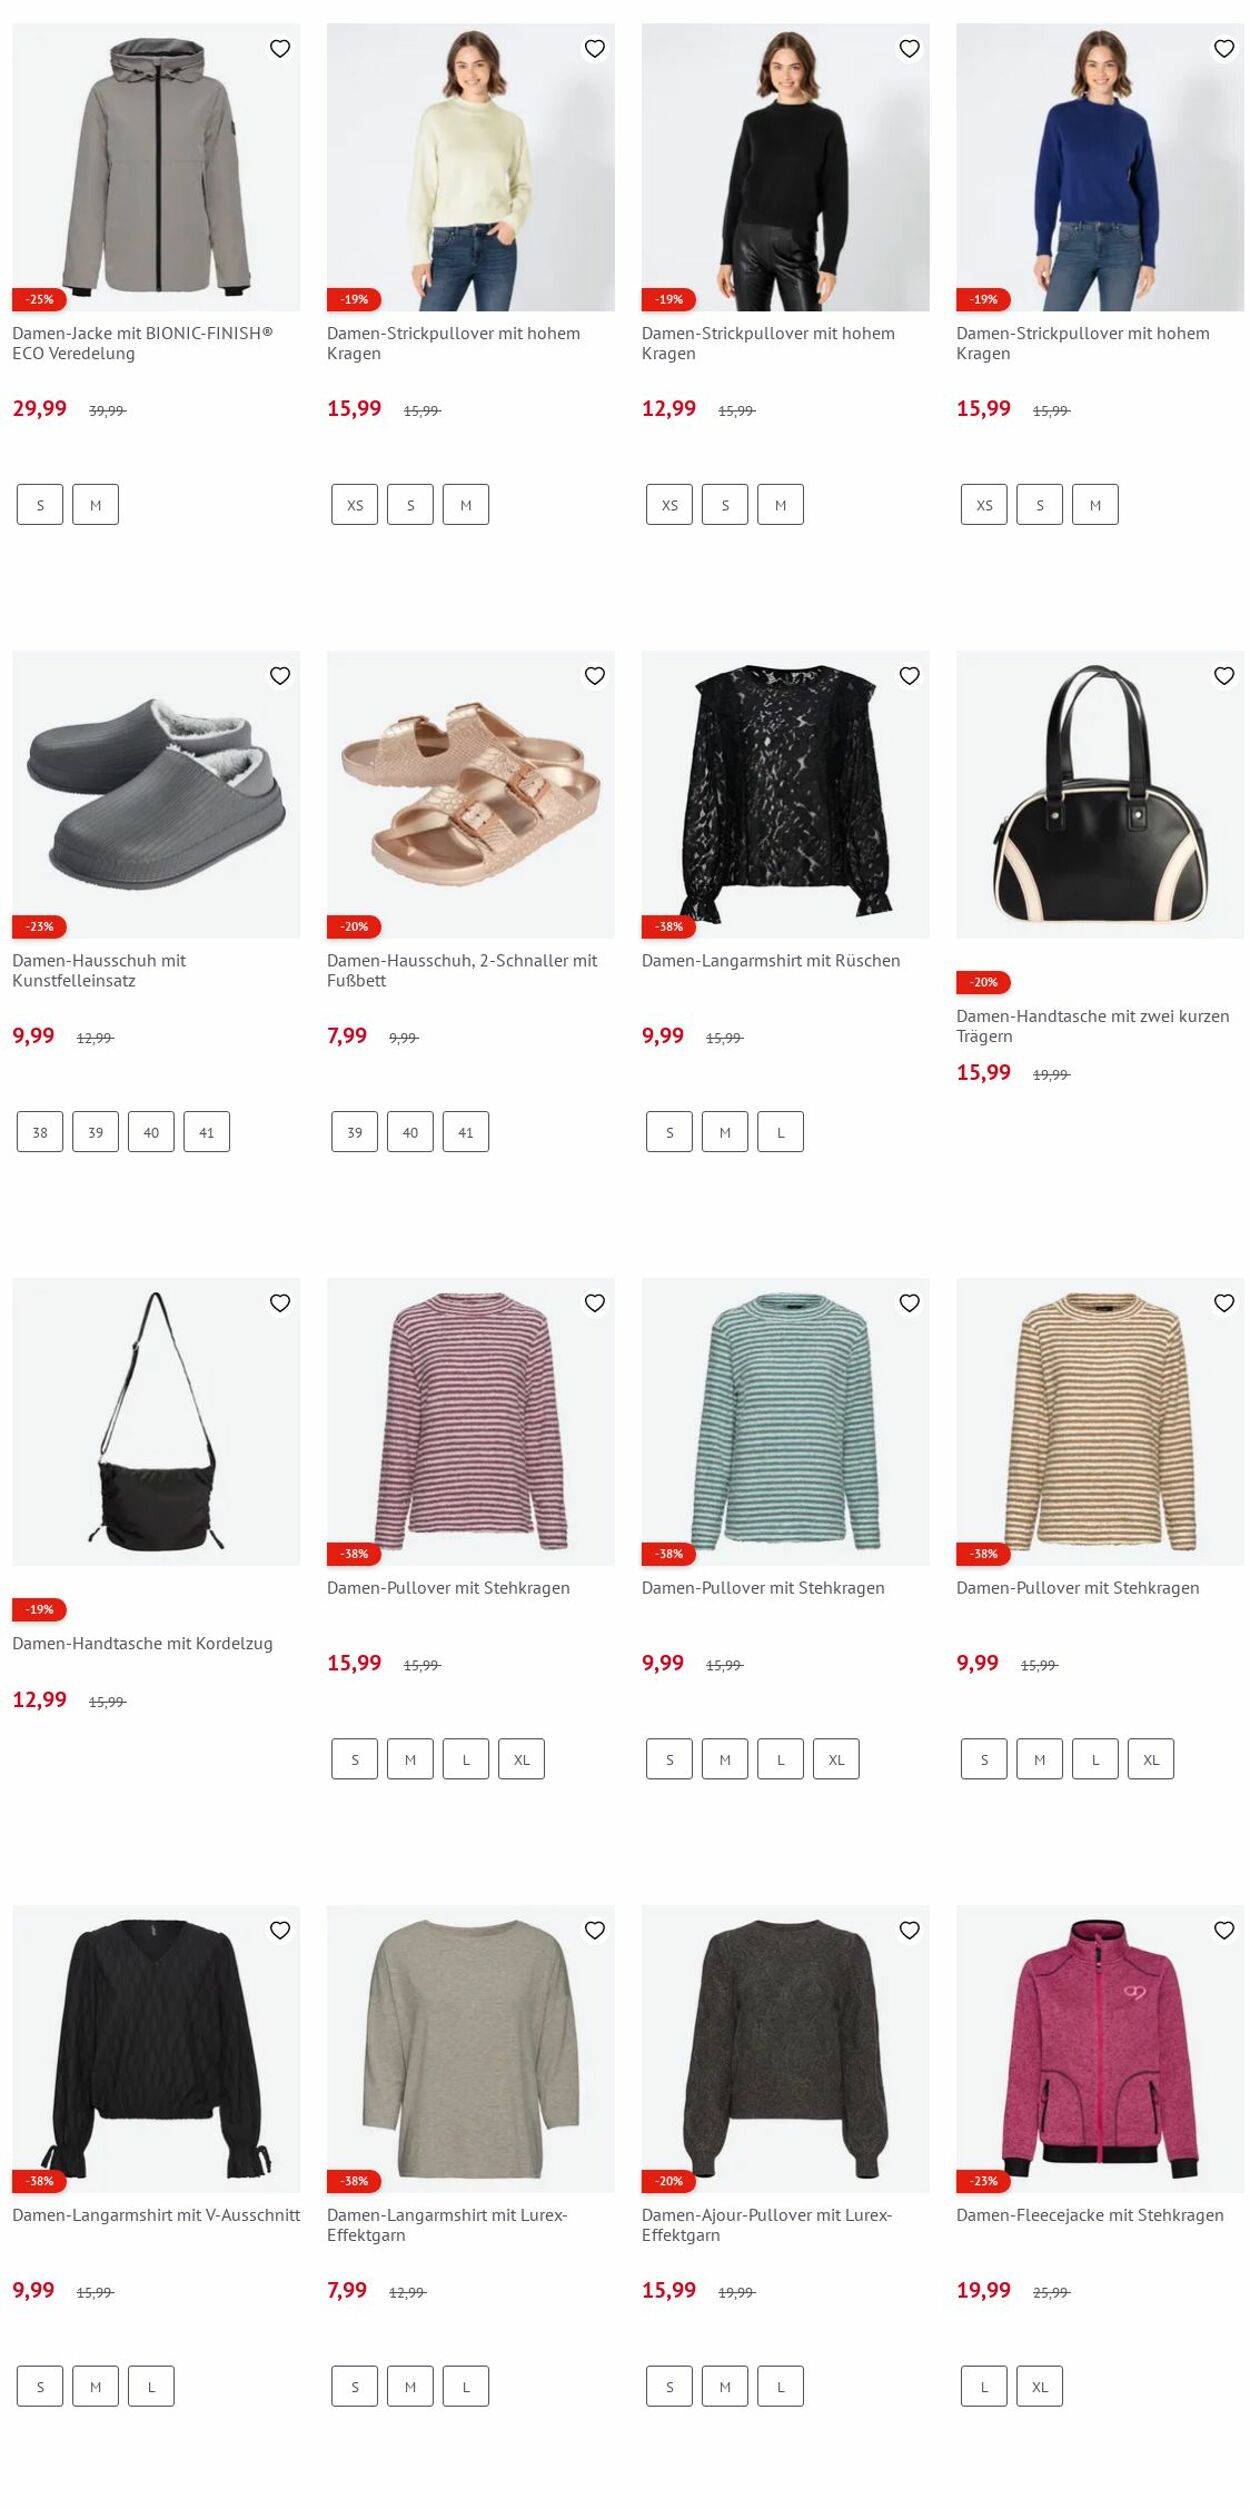The height and width of the screenshot is (2509, 1250).
Task: Select size L for the black lace ruffle shirt
Action: [x=781, y=1132]
